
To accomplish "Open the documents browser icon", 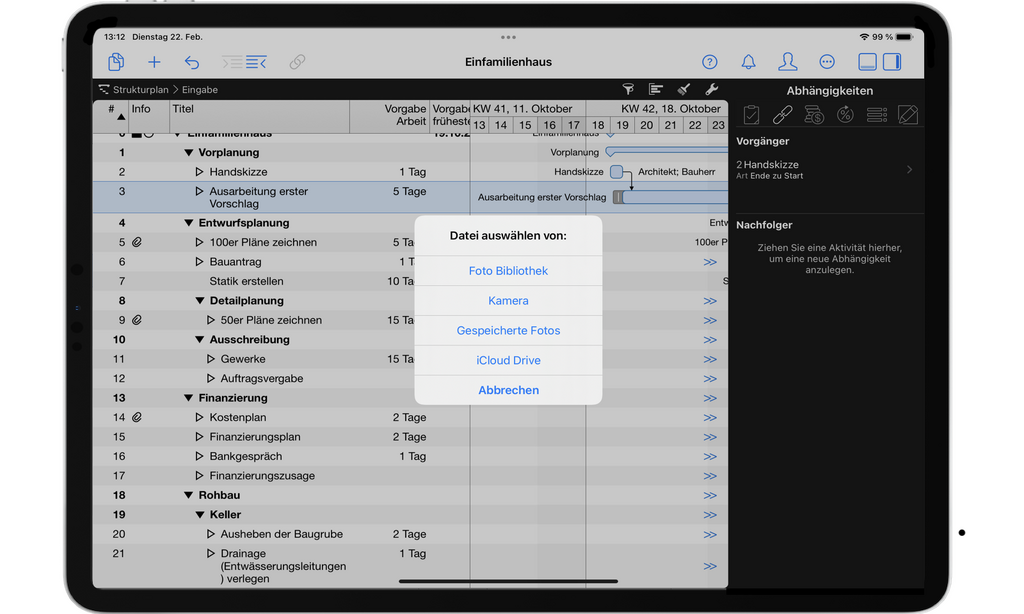I will [x=116, y=62].
